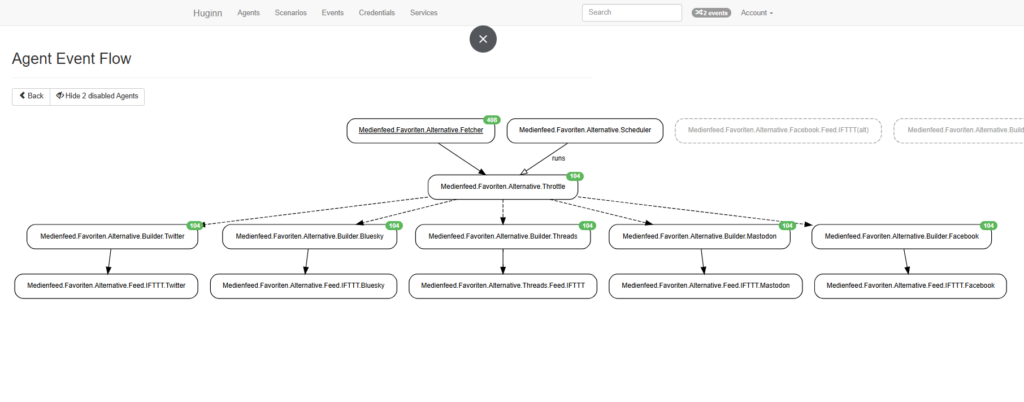Screen dimensions: 1024x402
Task: Click the 406 badge on Fetcher node
Action: [x=491, y=120]
